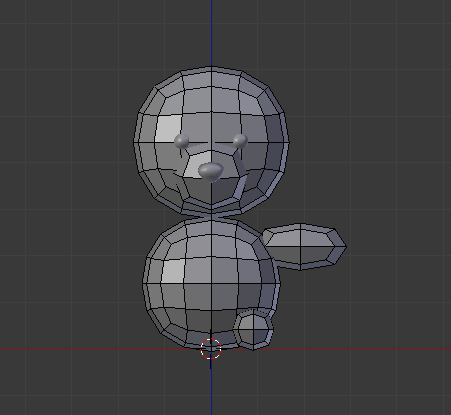
Task: Select the brightest lit face beside the left eye
Action: pos(168,128)
